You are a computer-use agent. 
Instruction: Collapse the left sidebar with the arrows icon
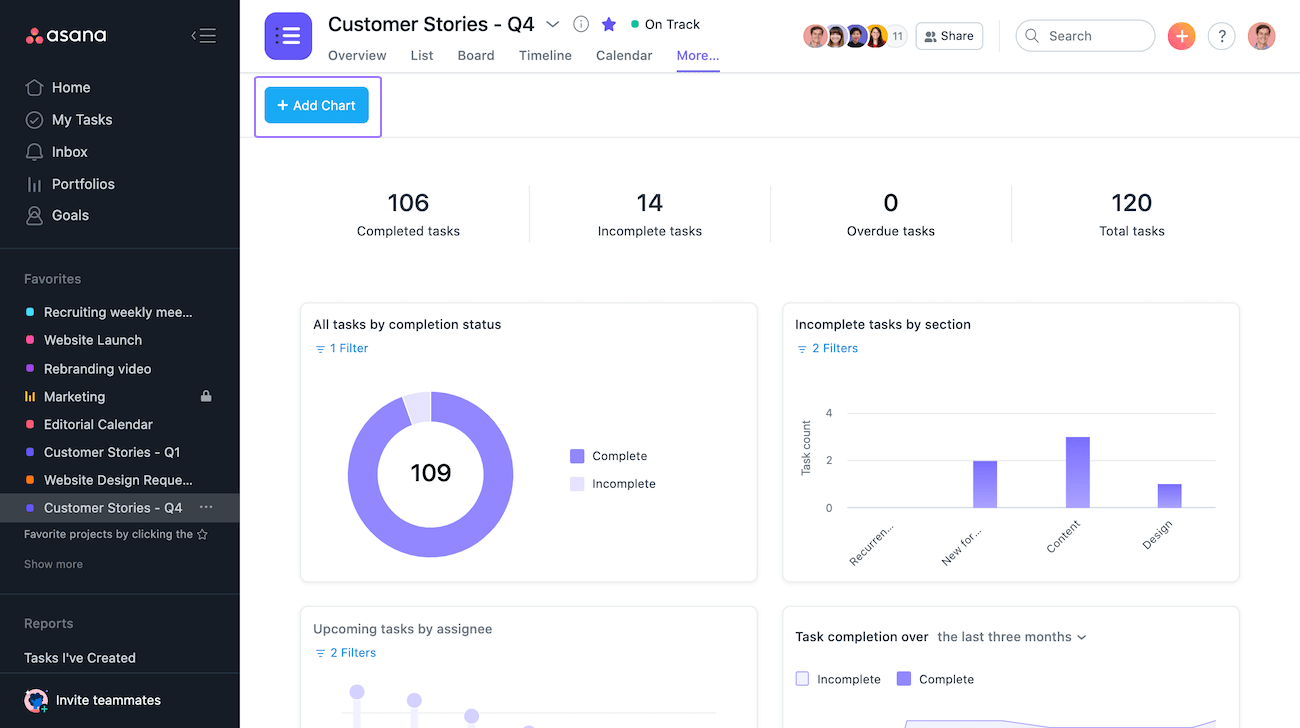[204, 34]
